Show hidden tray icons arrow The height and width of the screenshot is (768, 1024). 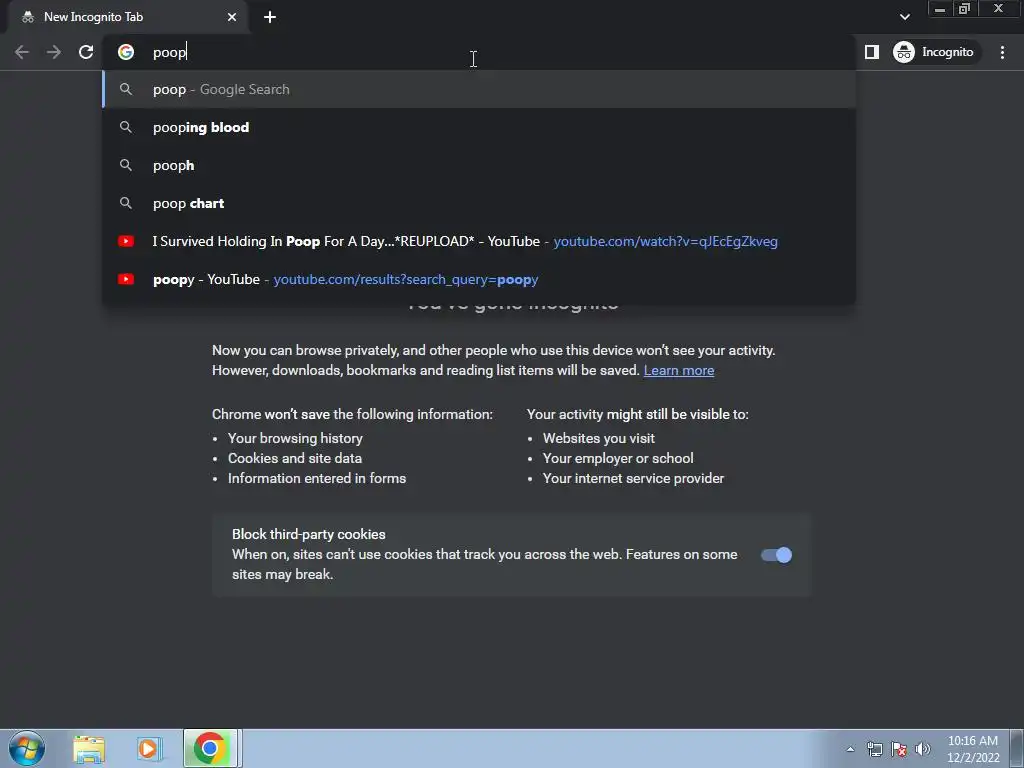(850, 749)
